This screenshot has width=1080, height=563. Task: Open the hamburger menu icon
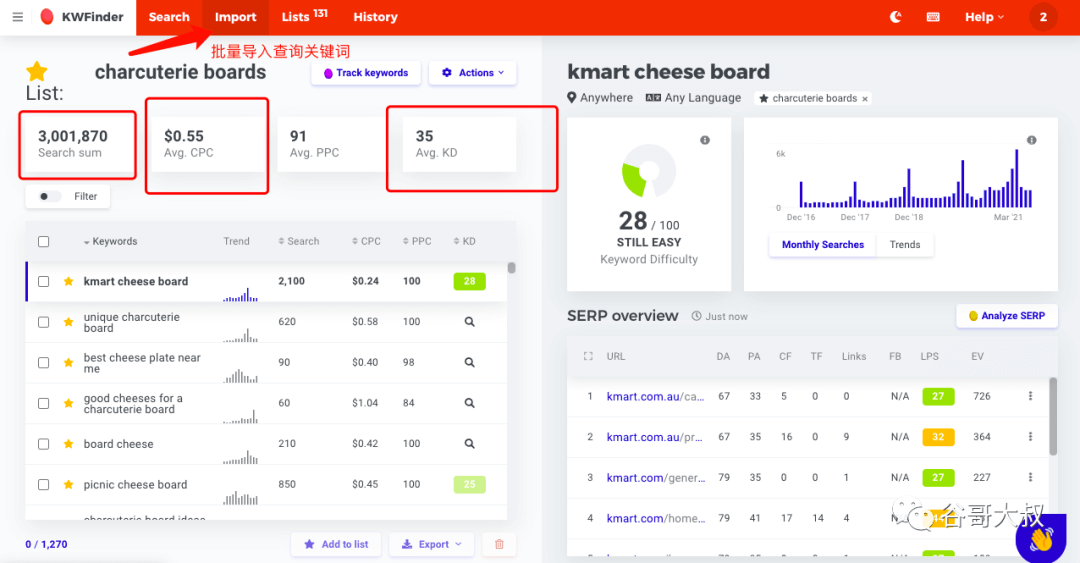[17, 17]
